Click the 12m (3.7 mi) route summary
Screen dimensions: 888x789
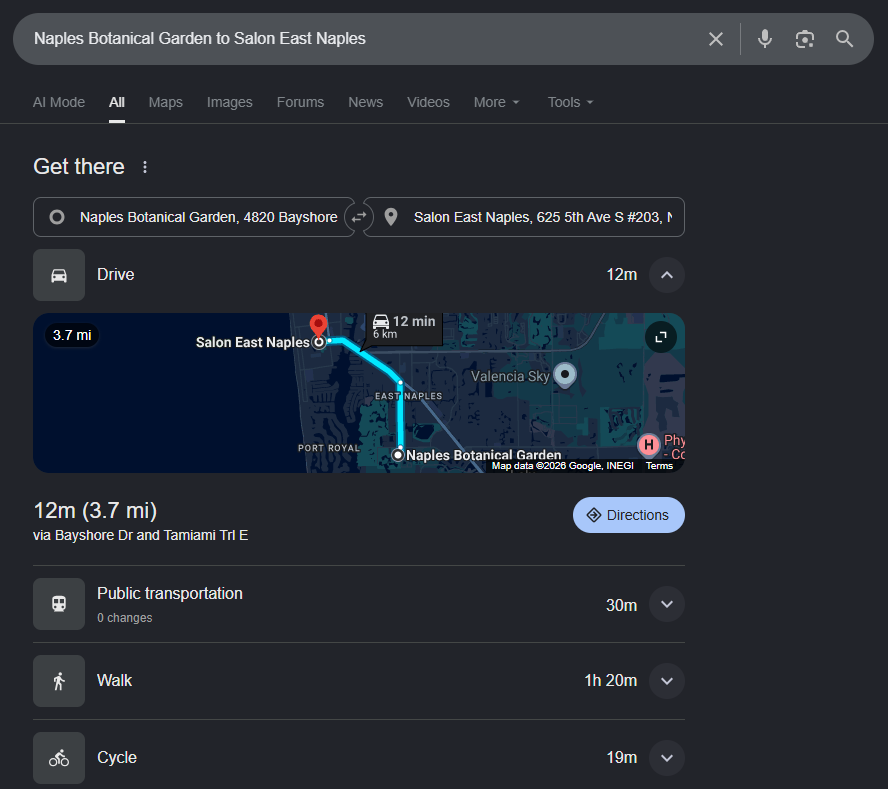coord(95,511)
